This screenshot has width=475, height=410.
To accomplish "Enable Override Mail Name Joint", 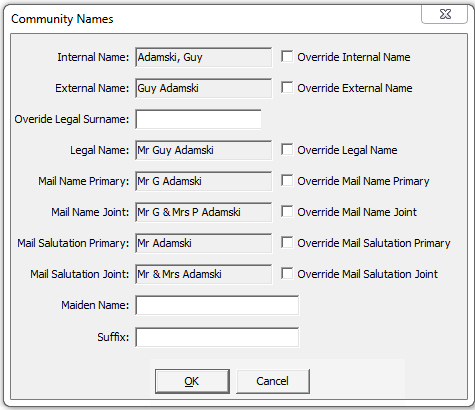I will 287,212.
